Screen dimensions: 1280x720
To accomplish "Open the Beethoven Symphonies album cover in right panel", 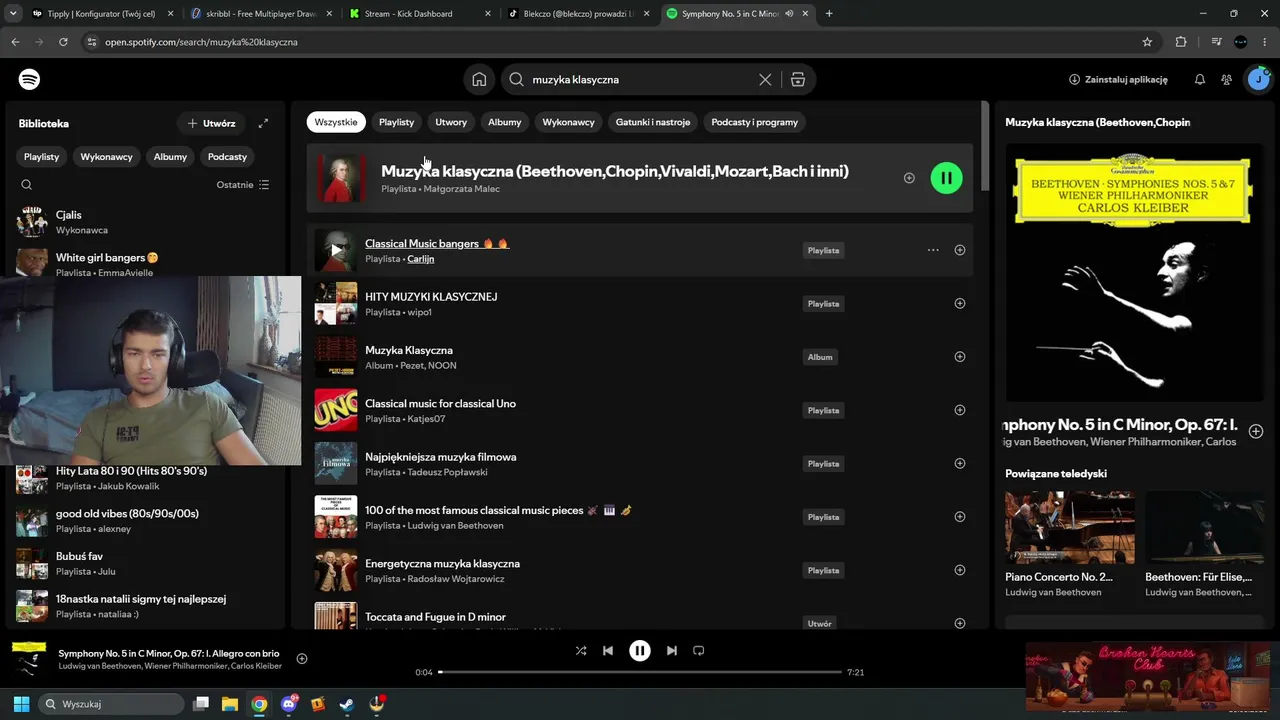I will tap(1135, 272).
